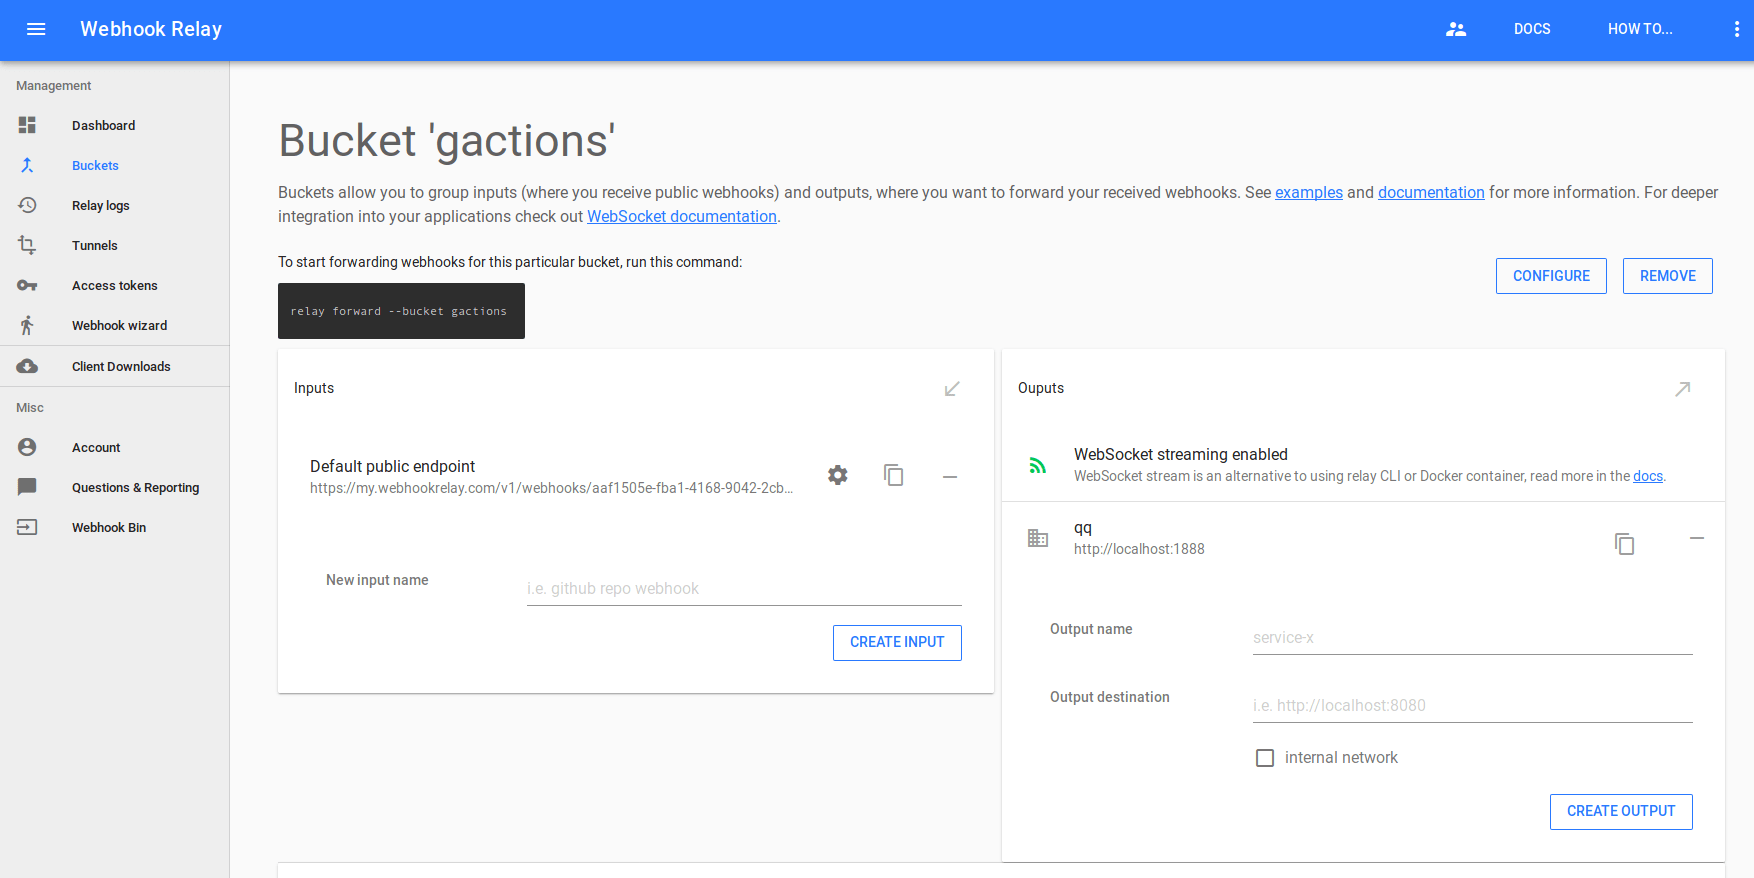Click the WebSocket streaming enabled icon
Screen dimensions: 1754x878
point(1038,465)
